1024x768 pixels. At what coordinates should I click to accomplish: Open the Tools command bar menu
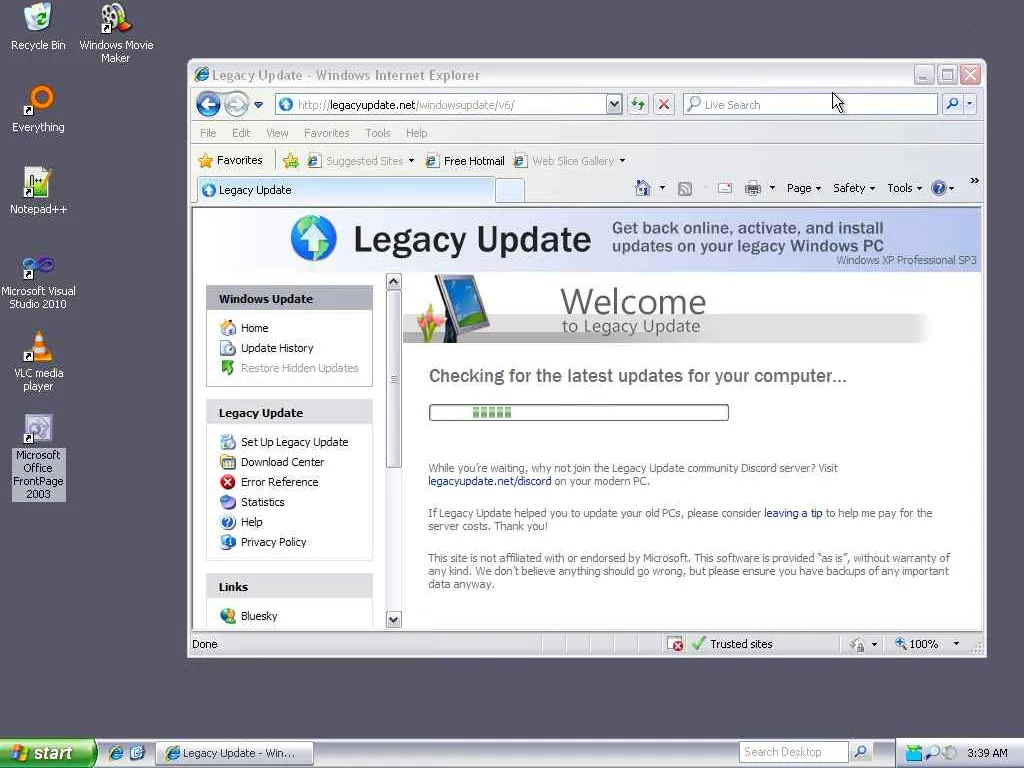point(904,188)
